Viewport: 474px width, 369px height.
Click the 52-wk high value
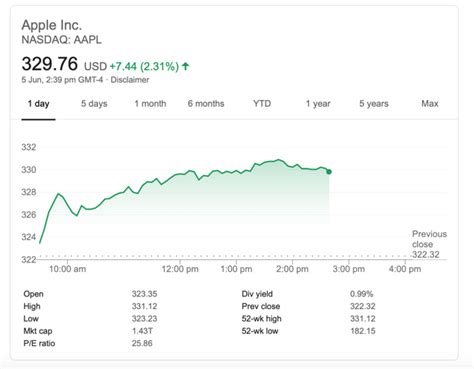[363, 319]
